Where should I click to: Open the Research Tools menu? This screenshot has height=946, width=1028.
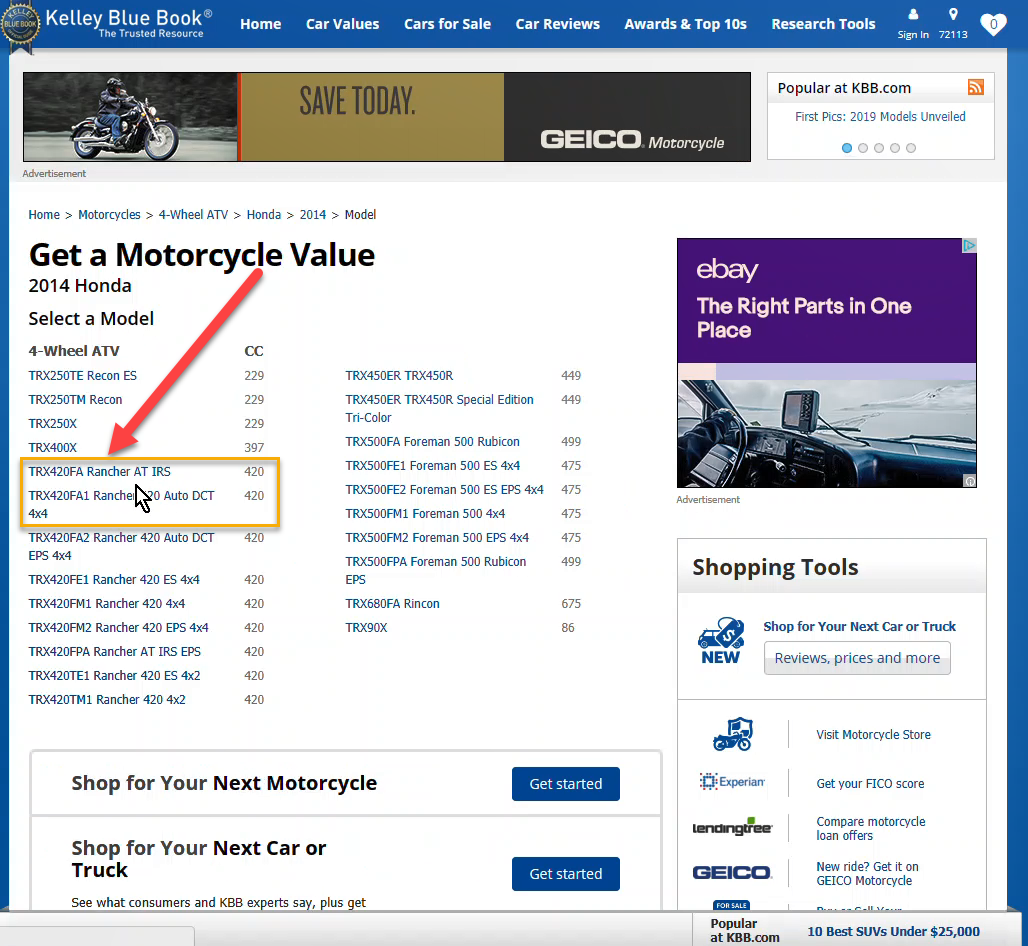(x=823, y=24)
